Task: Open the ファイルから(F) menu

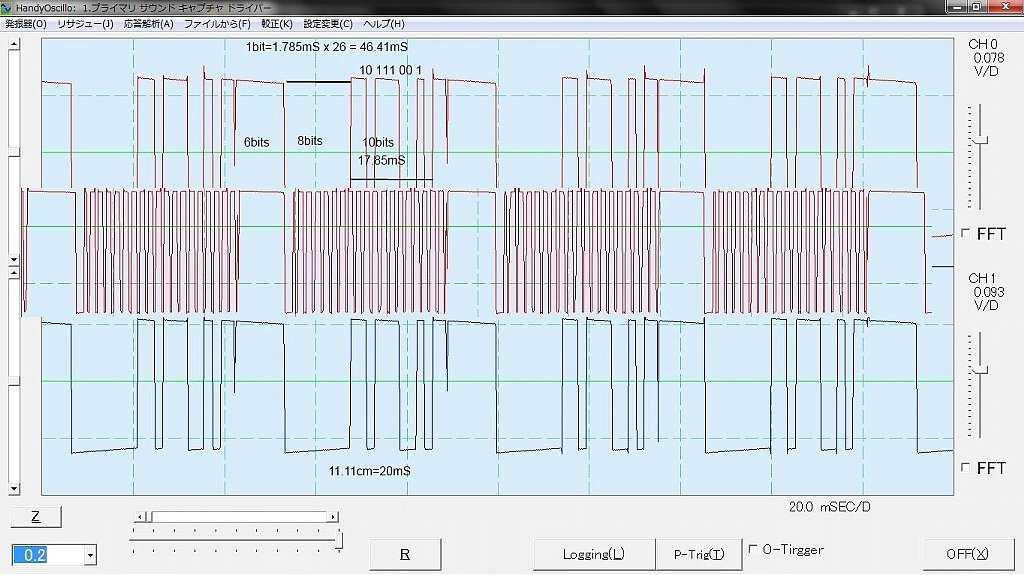Action: (x=217, y=24)
